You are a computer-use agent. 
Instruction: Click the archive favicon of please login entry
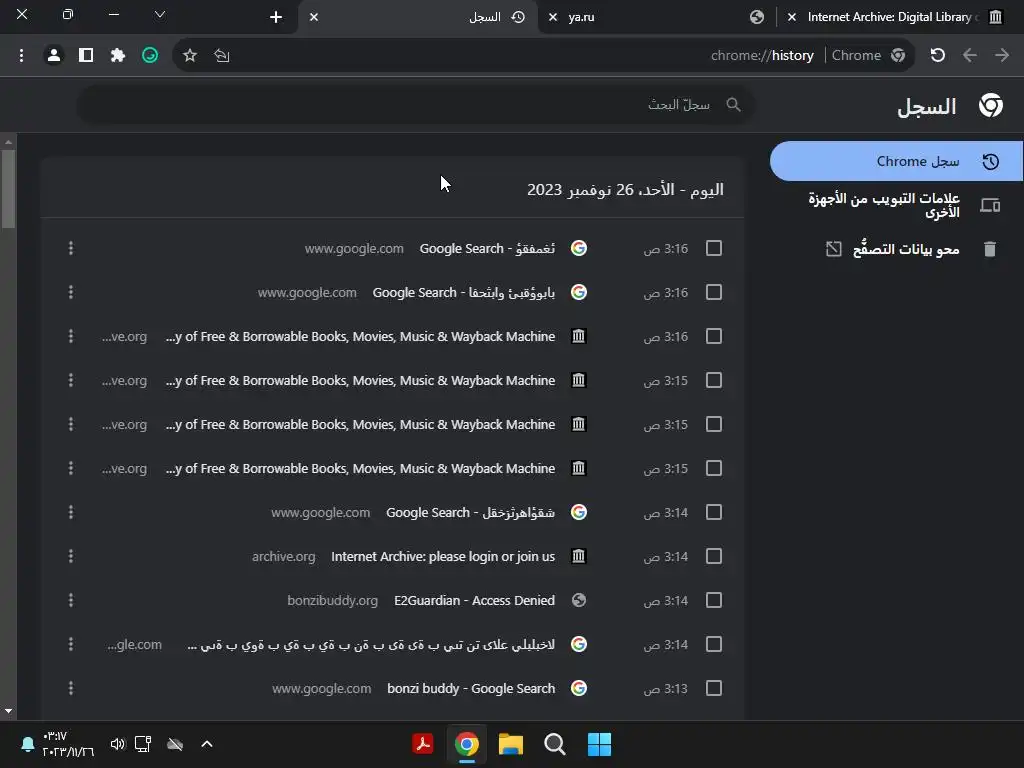[x=579, y=556]
